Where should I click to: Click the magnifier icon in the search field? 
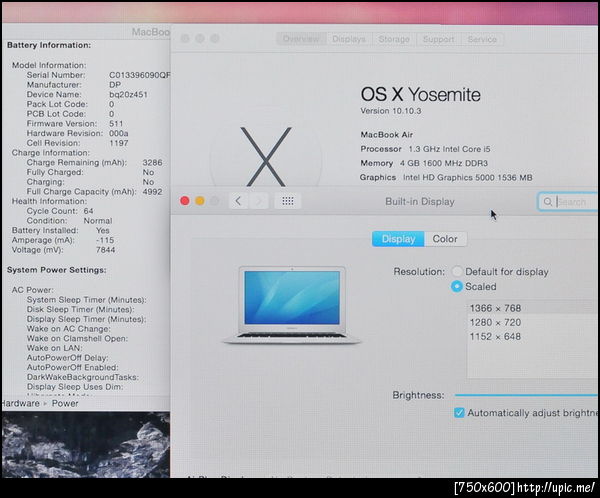point(548,201)
